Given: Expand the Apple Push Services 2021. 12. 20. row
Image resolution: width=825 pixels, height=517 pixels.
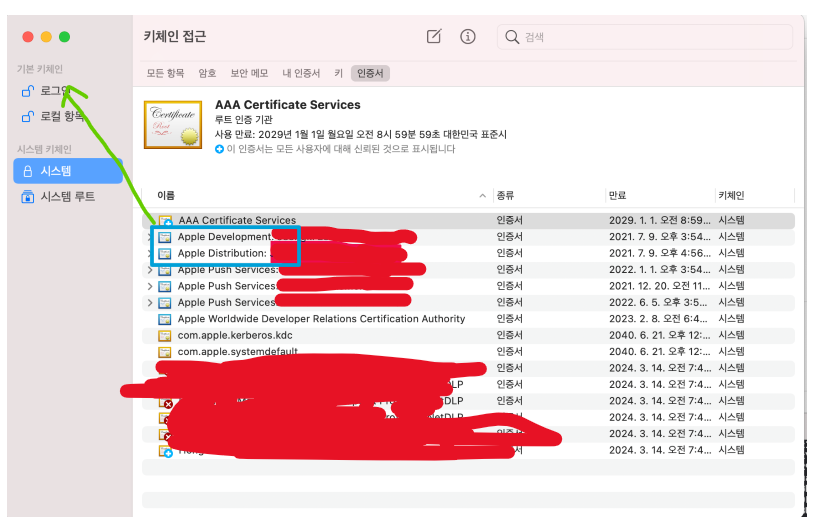Looking at the screenshot, I should pos(150,286).
